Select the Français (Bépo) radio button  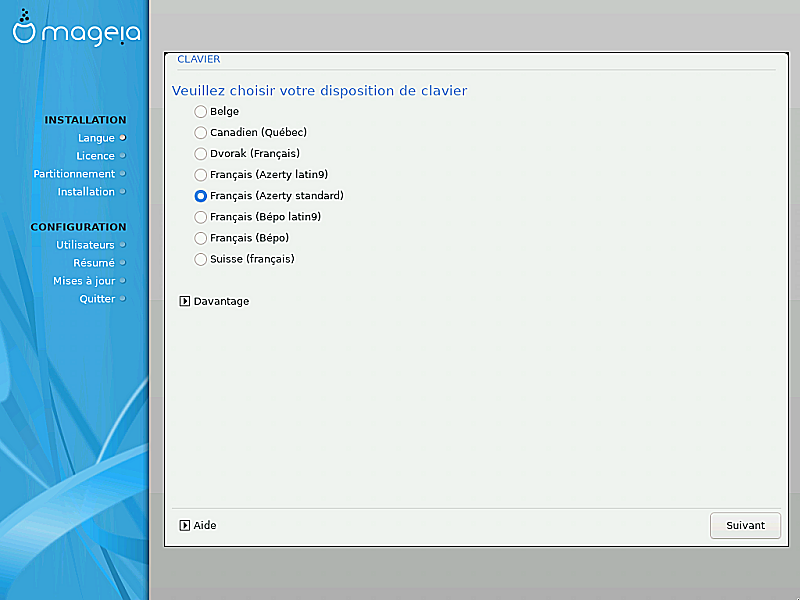point(201,238)
